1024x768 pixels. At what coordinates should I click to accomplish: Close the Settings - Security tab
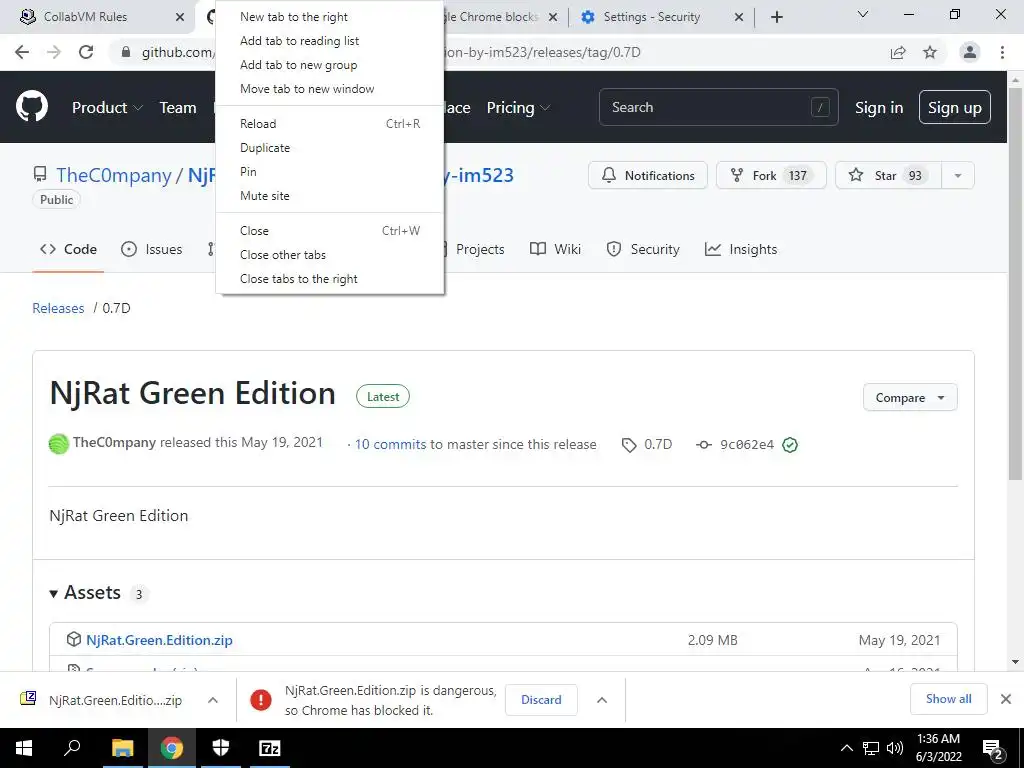click(739, 17)
